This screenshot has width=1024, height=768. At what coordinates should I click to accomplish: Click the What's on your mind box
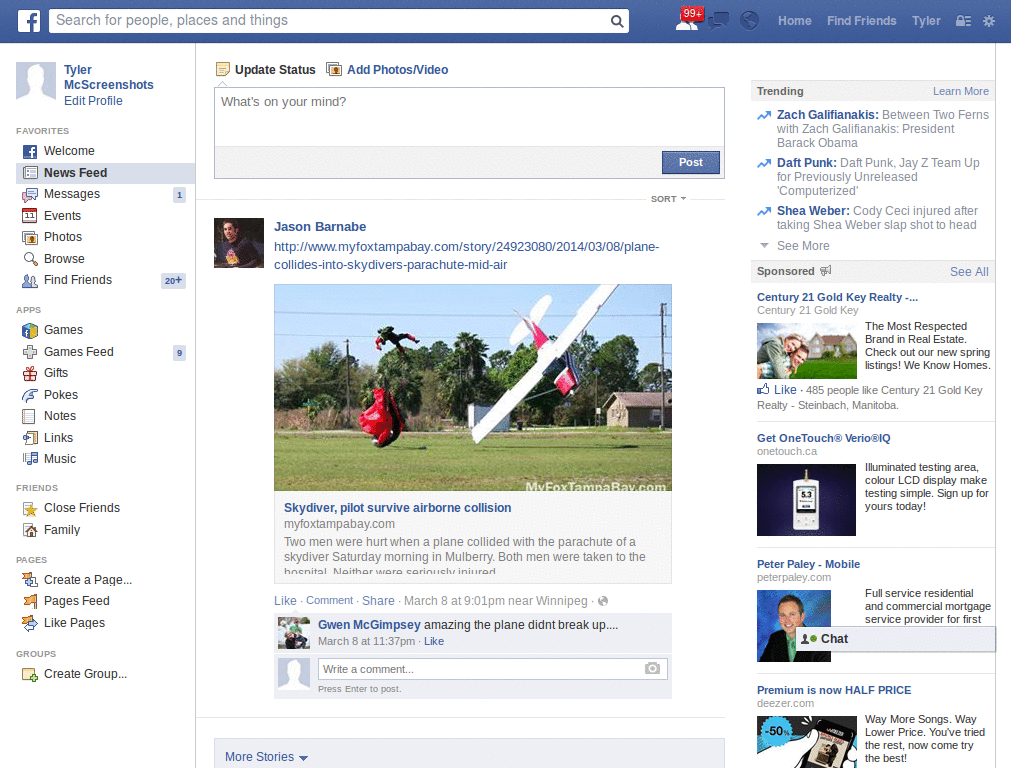[x=469, y=117]
